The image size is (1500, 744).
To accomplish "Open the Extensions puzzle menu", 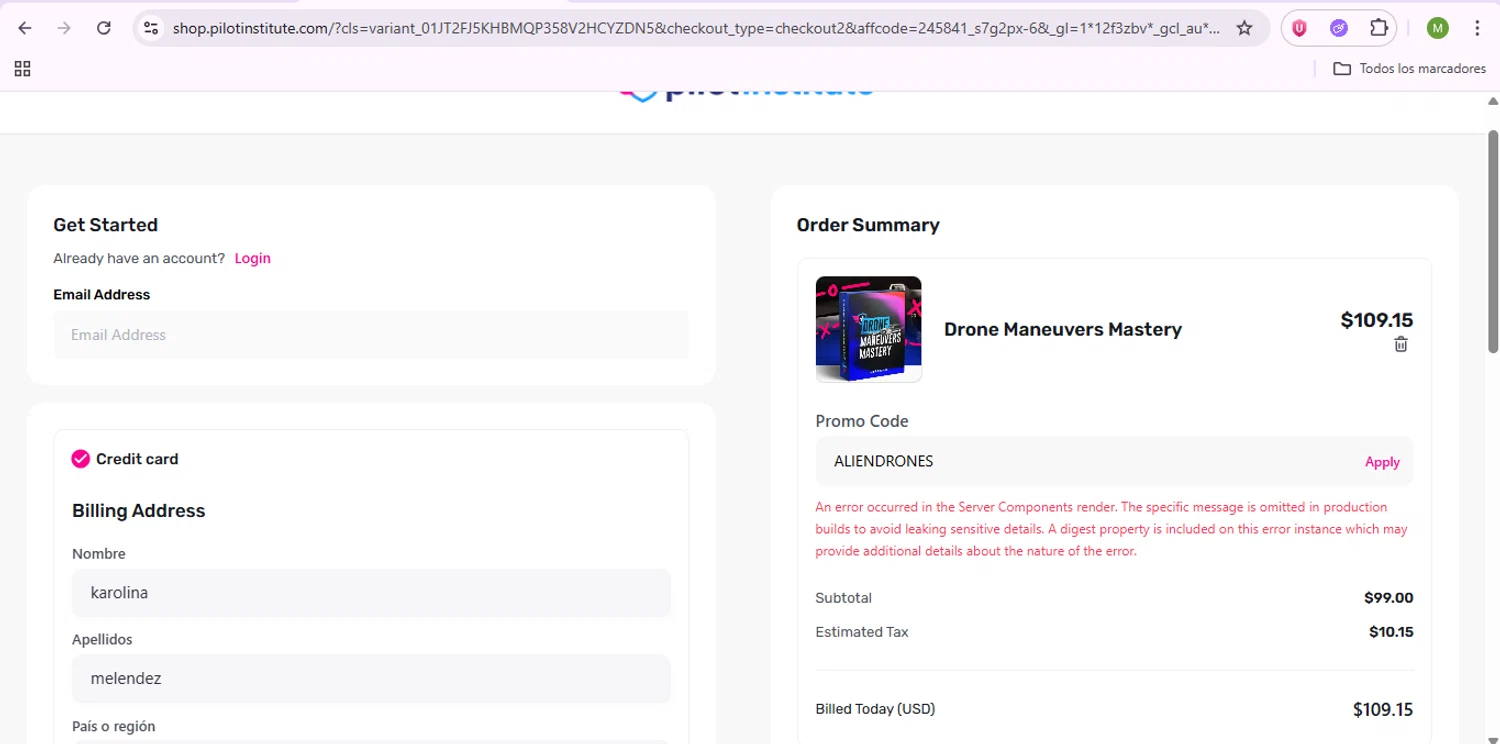I will (1378, 28).
